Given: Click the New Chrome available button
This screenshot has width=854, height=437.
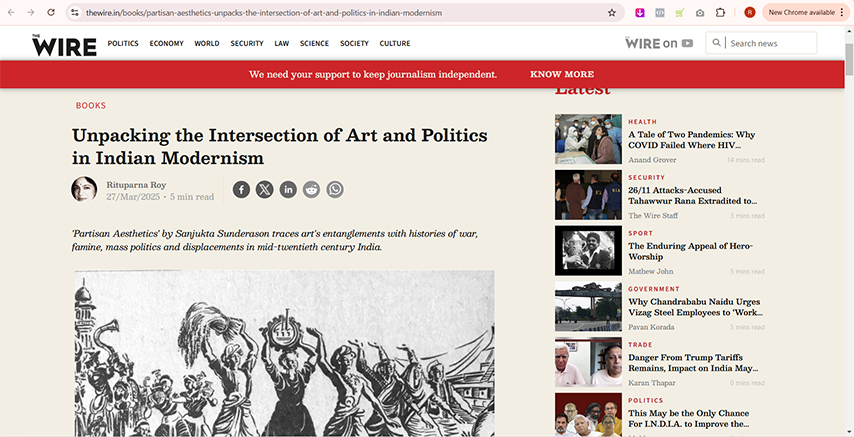Looking at the screenshot, I should click(x=801, y=12).
